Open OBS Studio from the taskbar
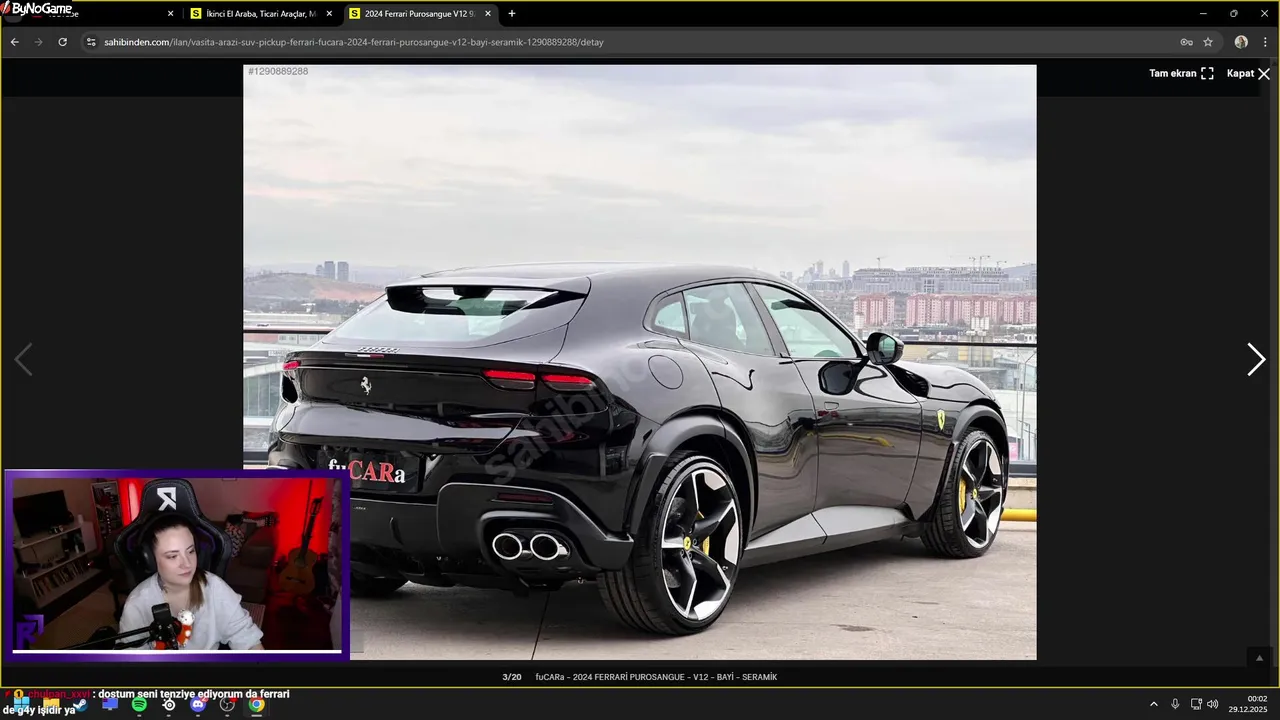 pos(227,705)
